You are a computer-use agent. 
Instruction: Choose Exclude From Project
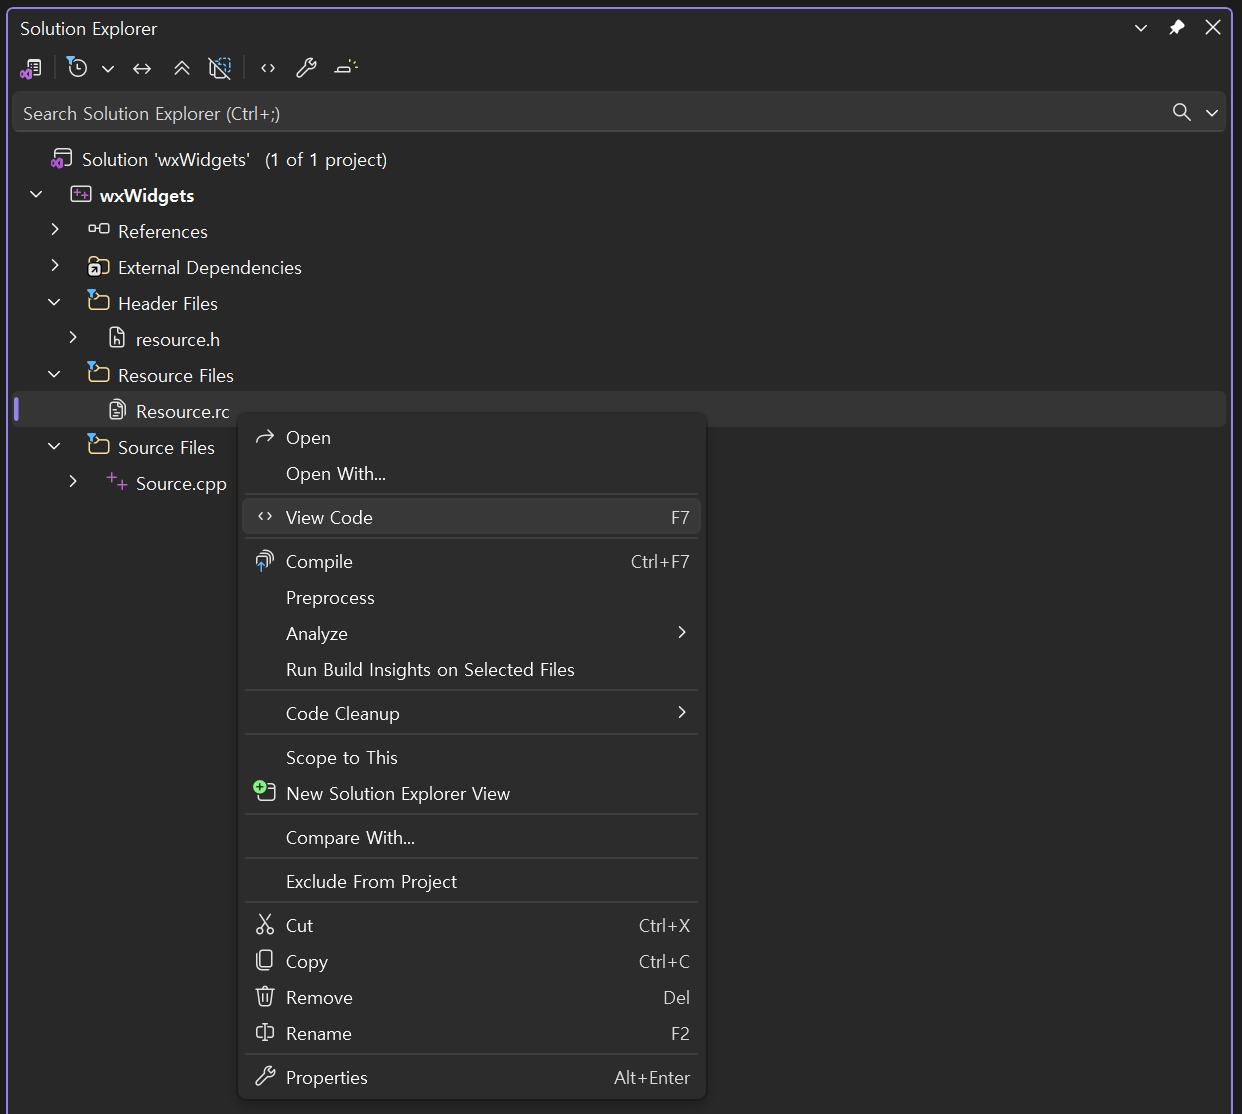[x=472, y=882]
